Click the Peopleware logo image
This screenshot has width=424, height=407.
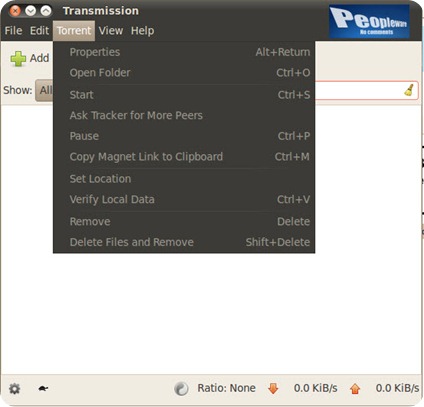(369, 21)
